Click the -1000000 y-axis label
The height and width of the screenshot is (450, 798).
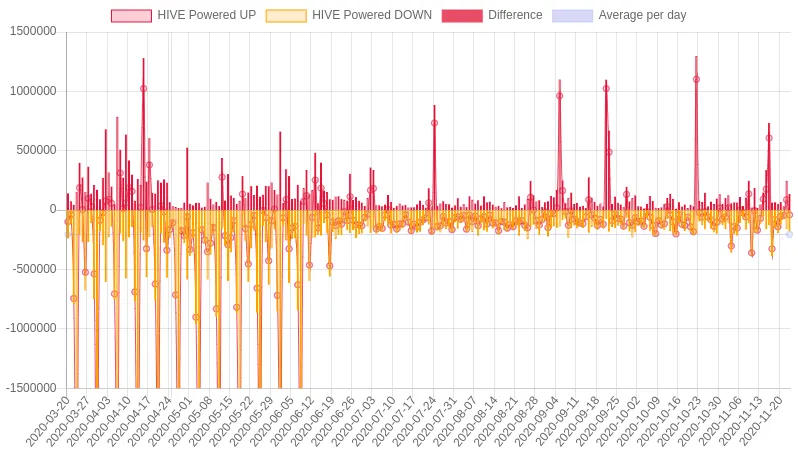coord(31,328)
